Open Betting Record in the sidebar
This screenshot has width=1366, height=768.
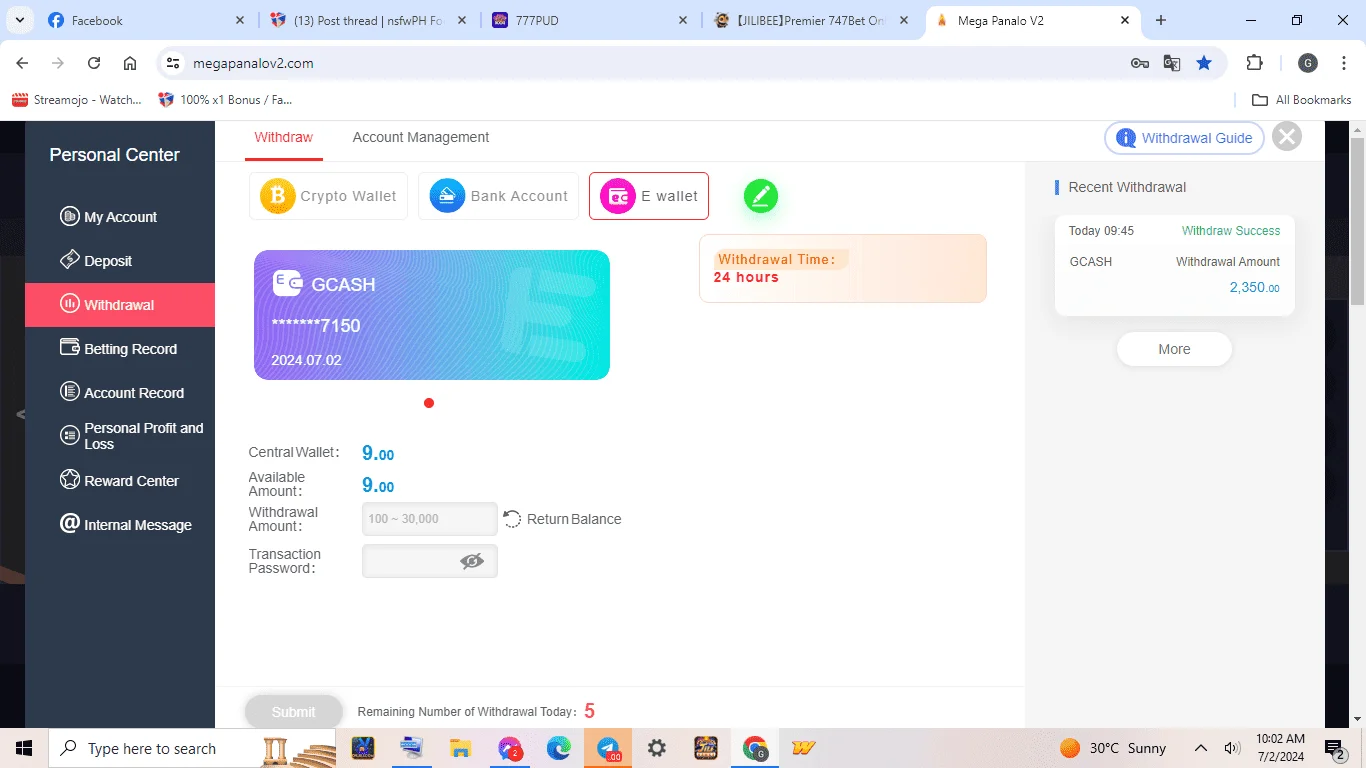[120, 349]
